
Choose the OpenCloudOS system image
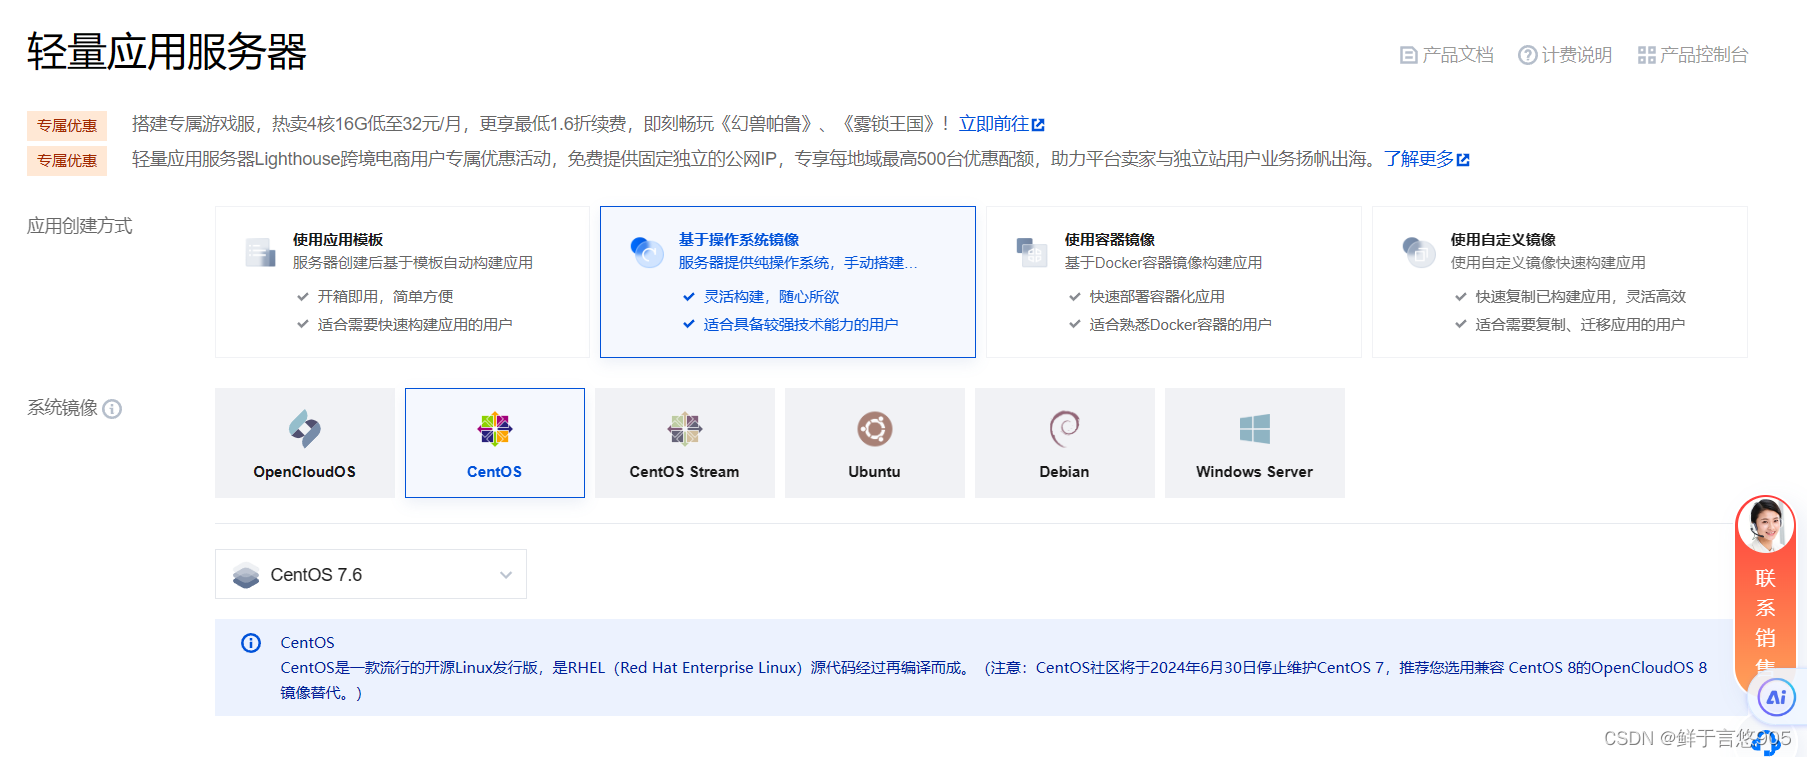[x=305, y=443]
